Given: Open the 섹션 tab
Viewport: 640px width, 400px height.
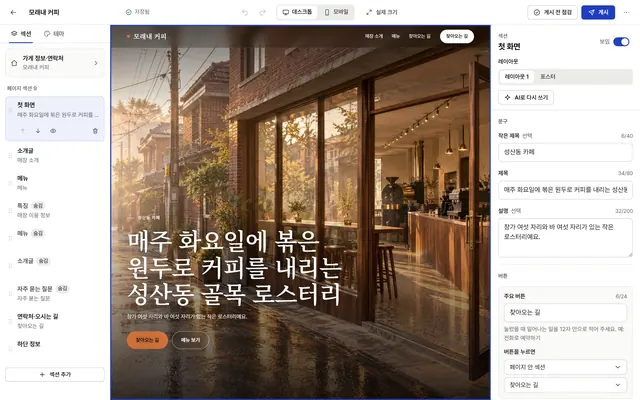Looking at the screenshot, I should [x=21, y=34].
